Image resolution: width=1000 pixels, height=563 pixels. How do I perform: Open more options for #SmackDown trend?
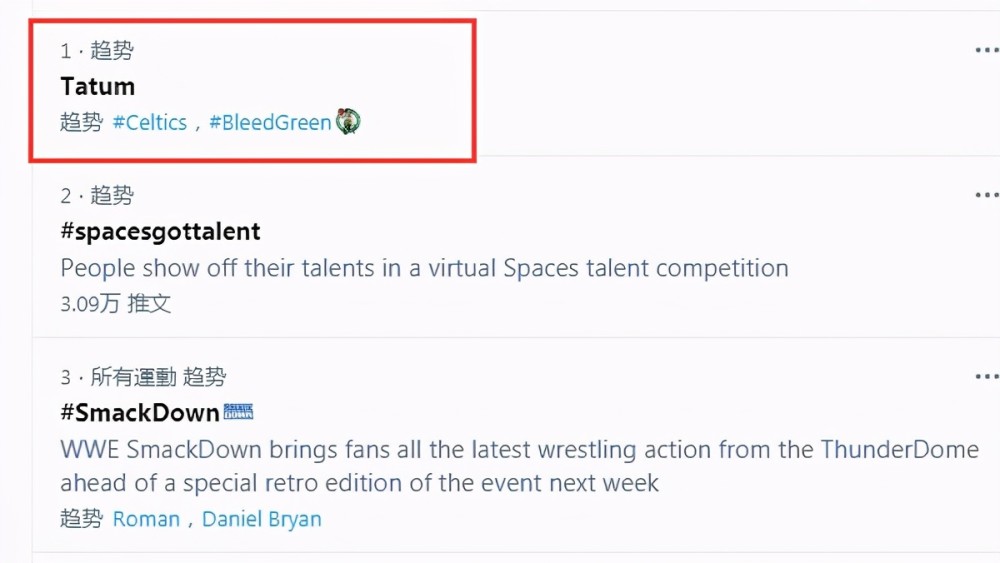(987, 376)
